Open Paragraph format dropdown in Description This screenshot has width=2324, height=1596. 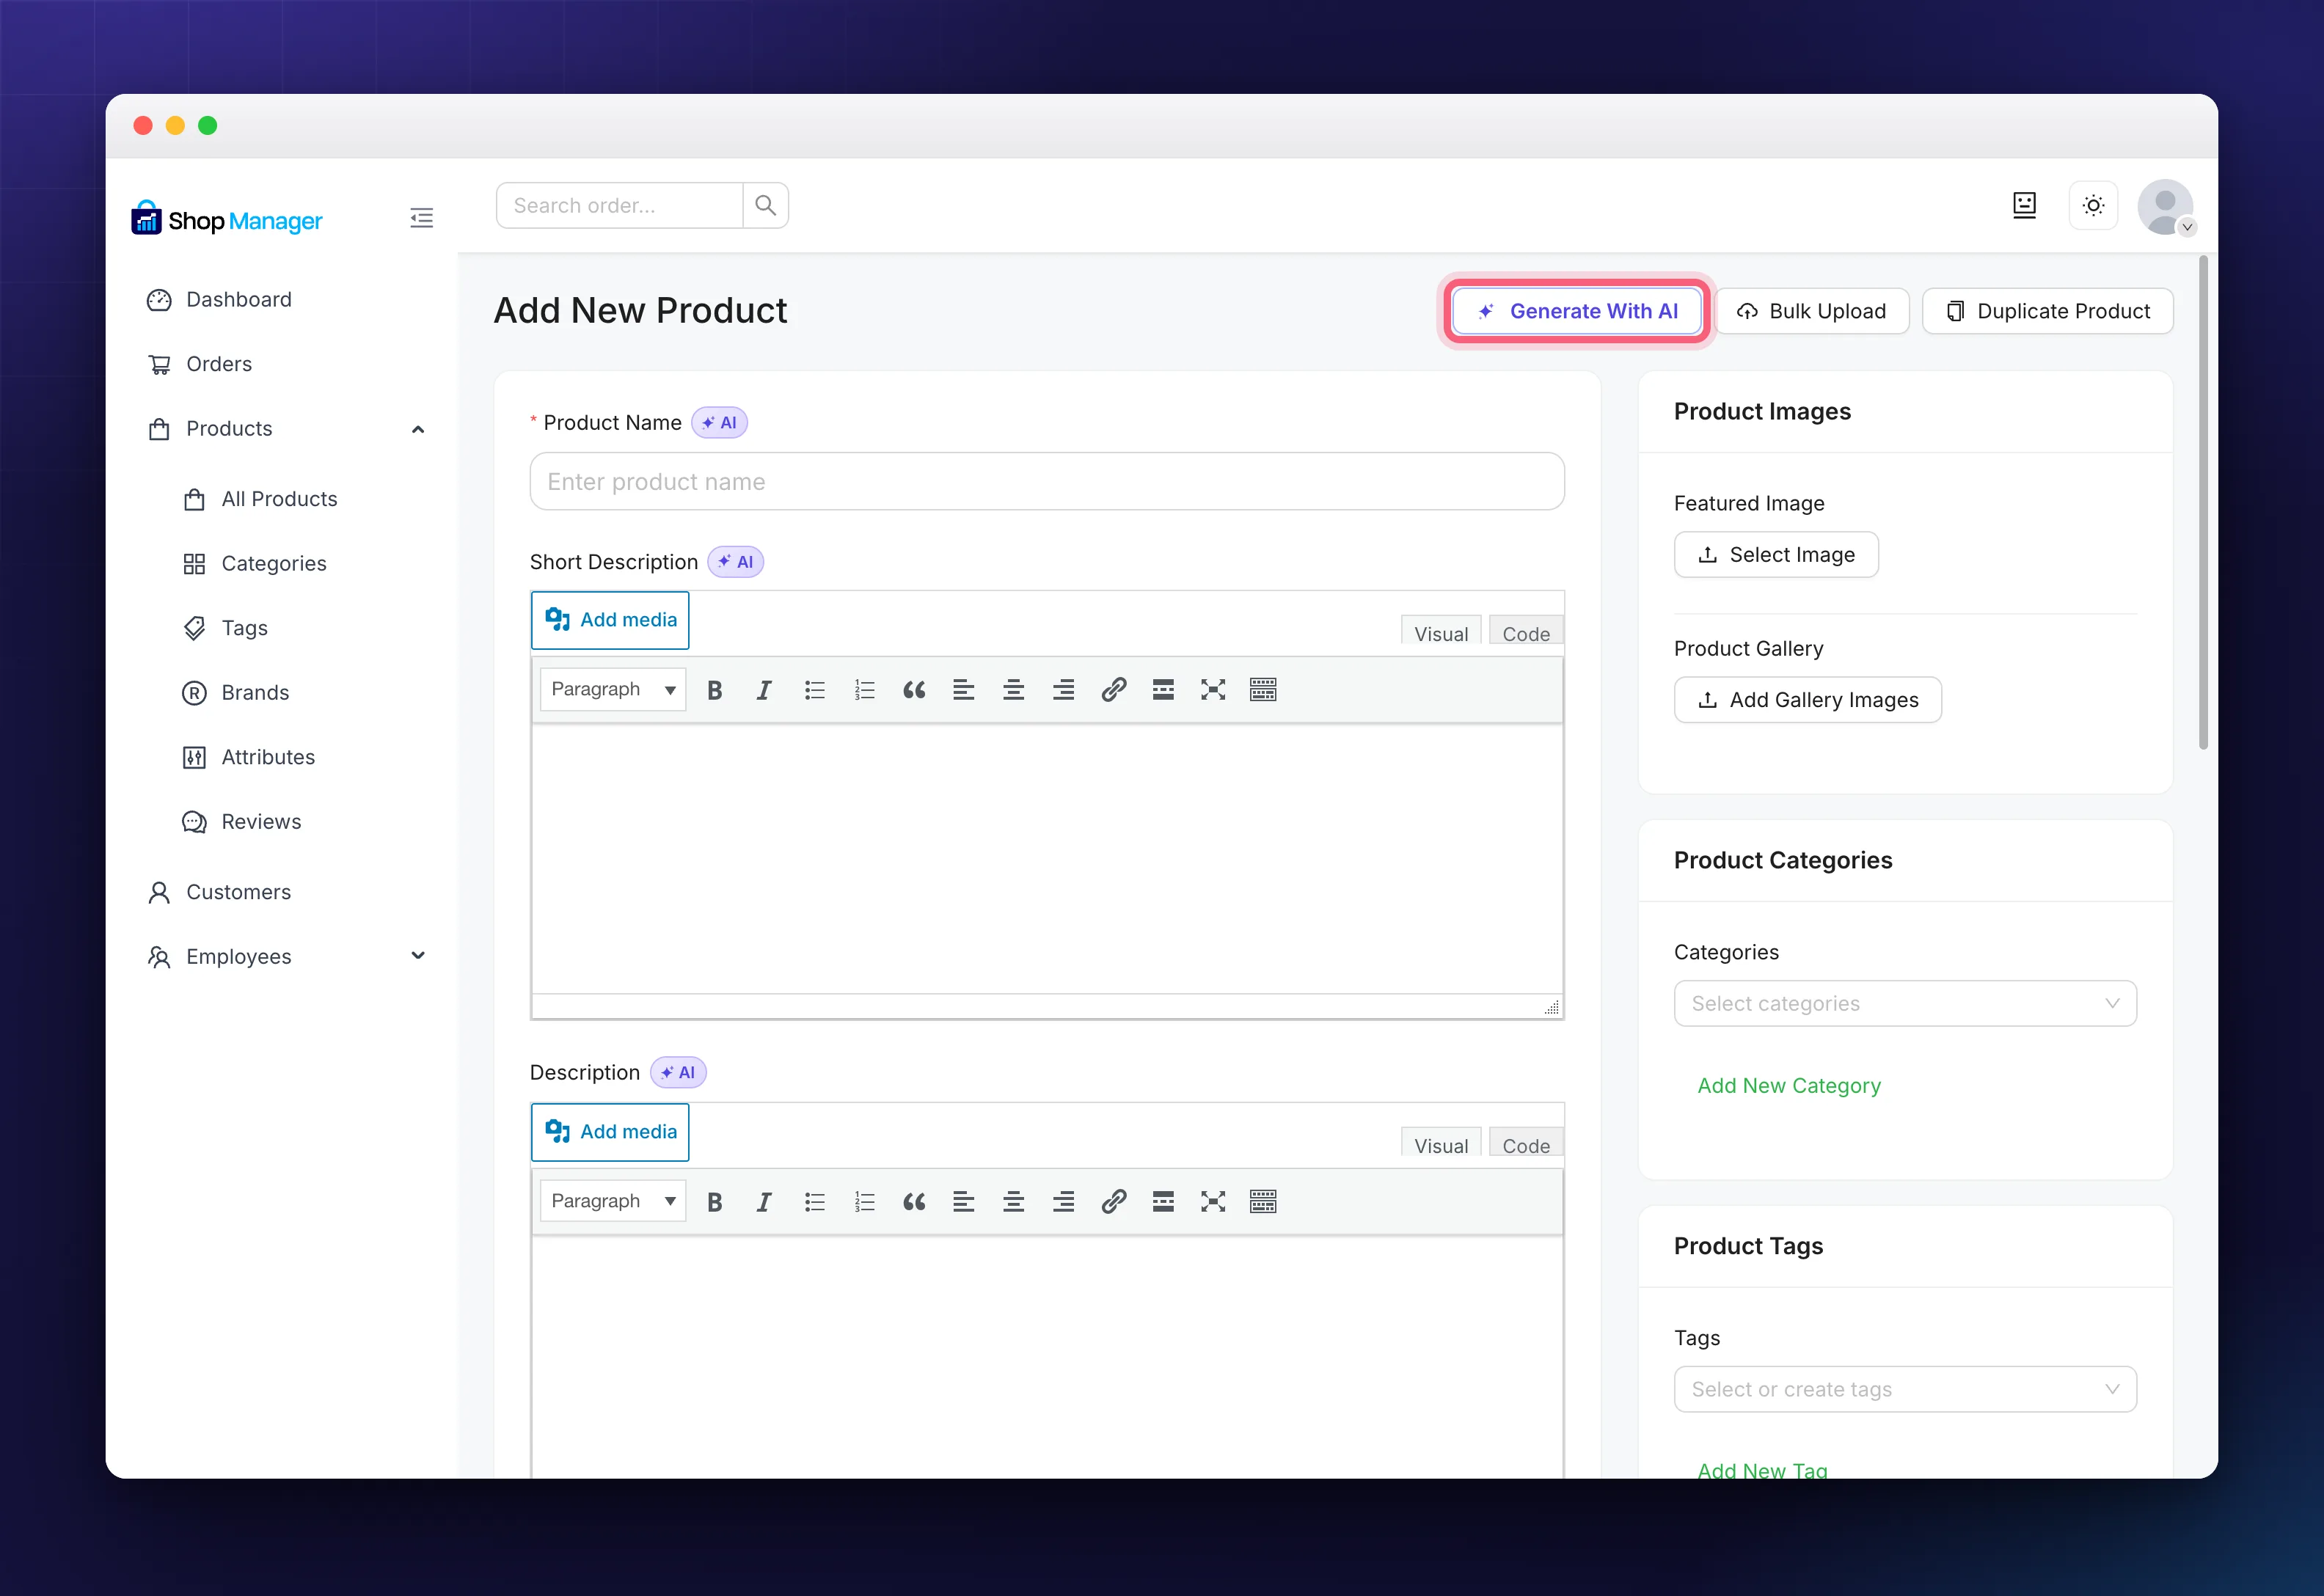click(x=613, y=1202)
